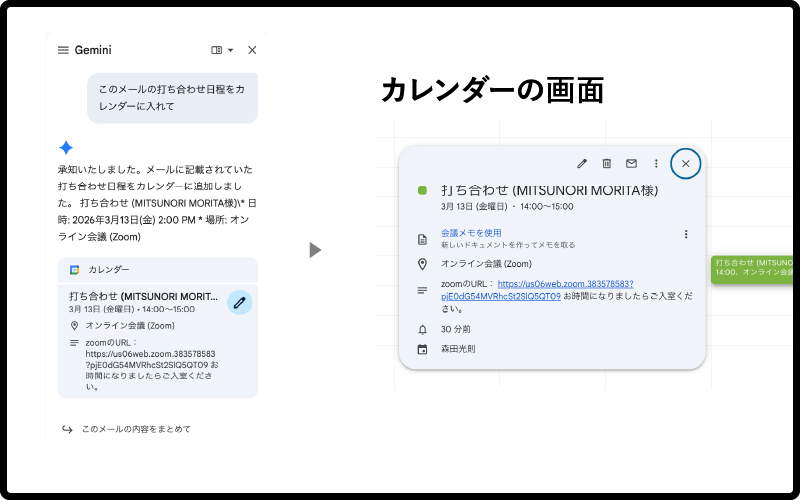Open more options beside the meeting notes row
The height and width of the screenshot is (500, 800).
686,234
